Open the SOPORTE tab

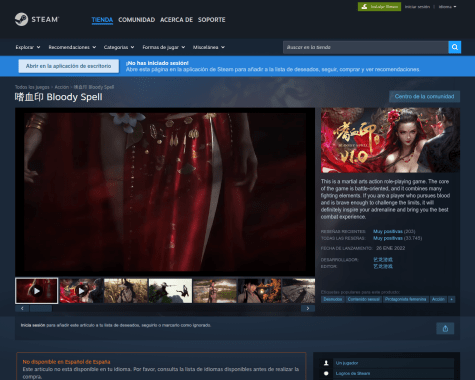[211, 20]
